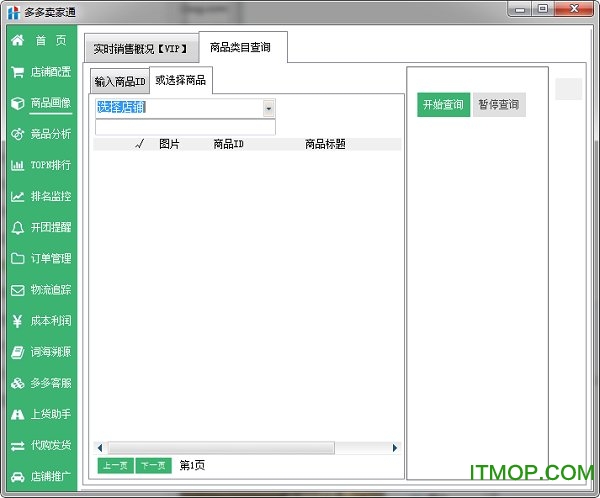Click the folder icon for 订单管理

tap(18, 259)
